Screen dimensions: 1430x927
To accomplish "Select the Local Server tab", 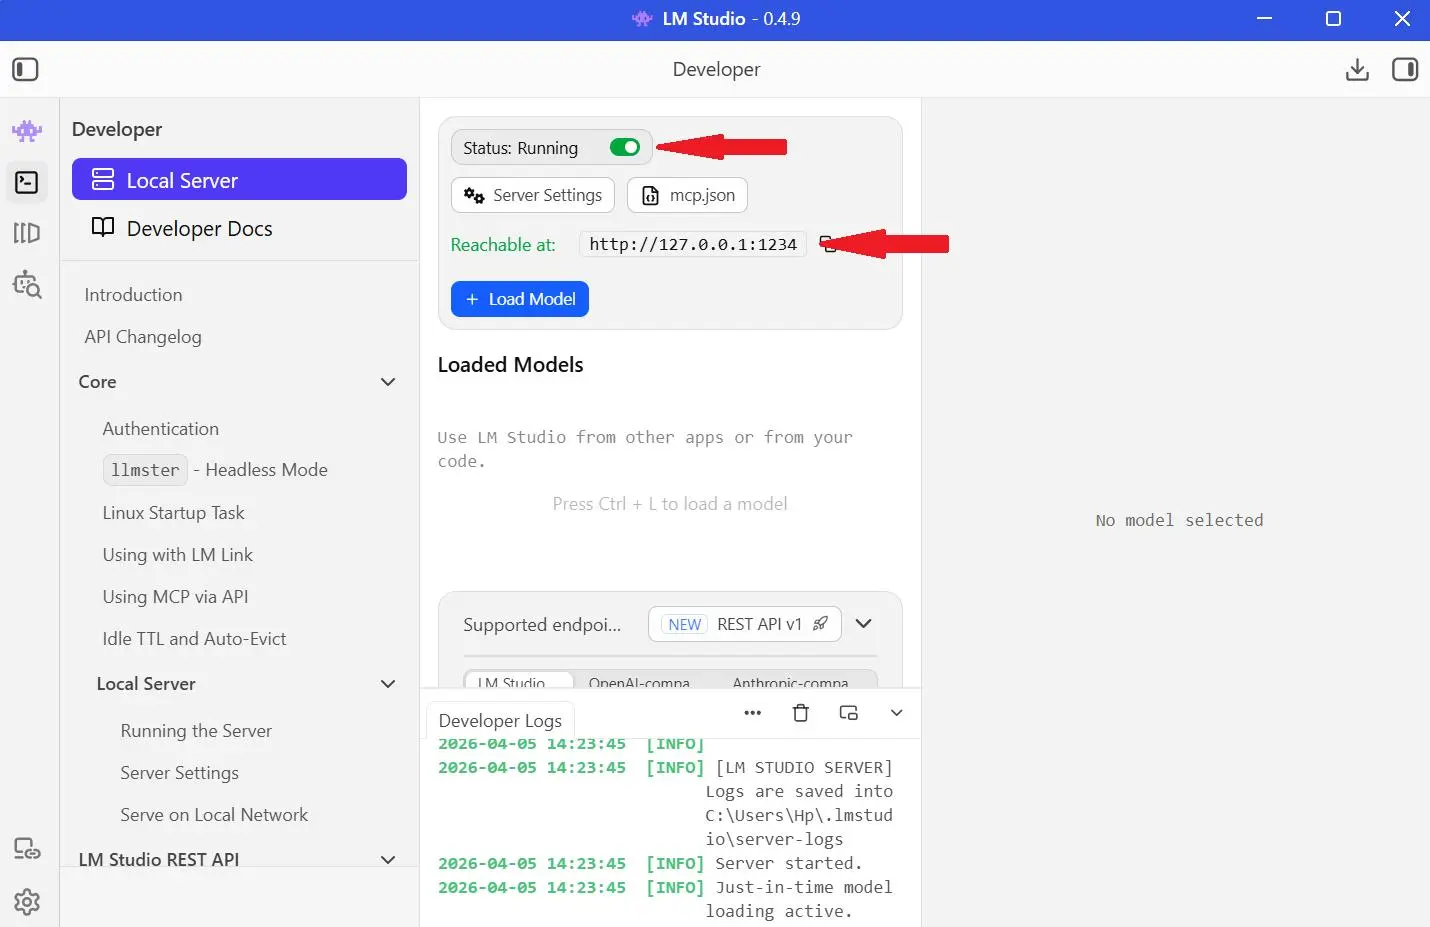I will click(239, 180).
